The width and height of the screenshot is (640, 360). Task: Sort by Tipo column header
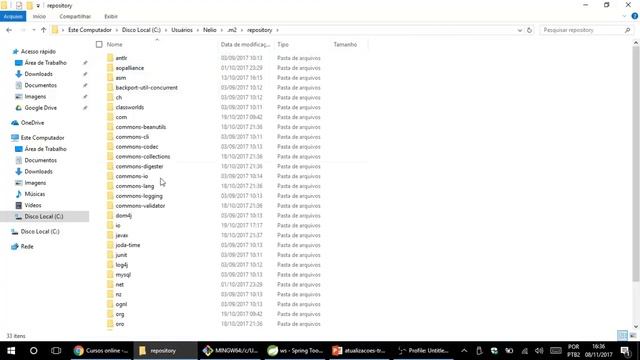pyautogui.click(x=283, y=44)
